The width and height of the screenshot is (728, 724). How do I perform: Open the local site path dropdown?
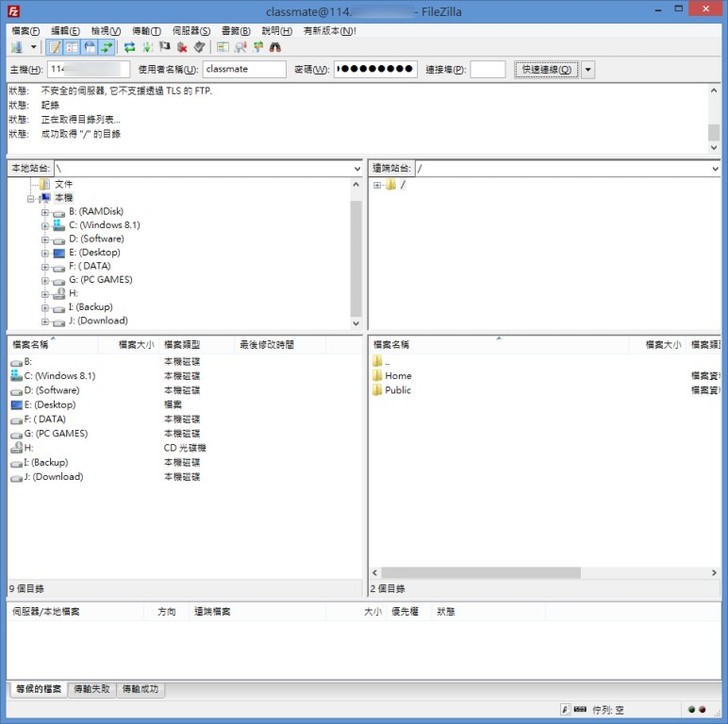pyautogui.click(x=357, y=169)
